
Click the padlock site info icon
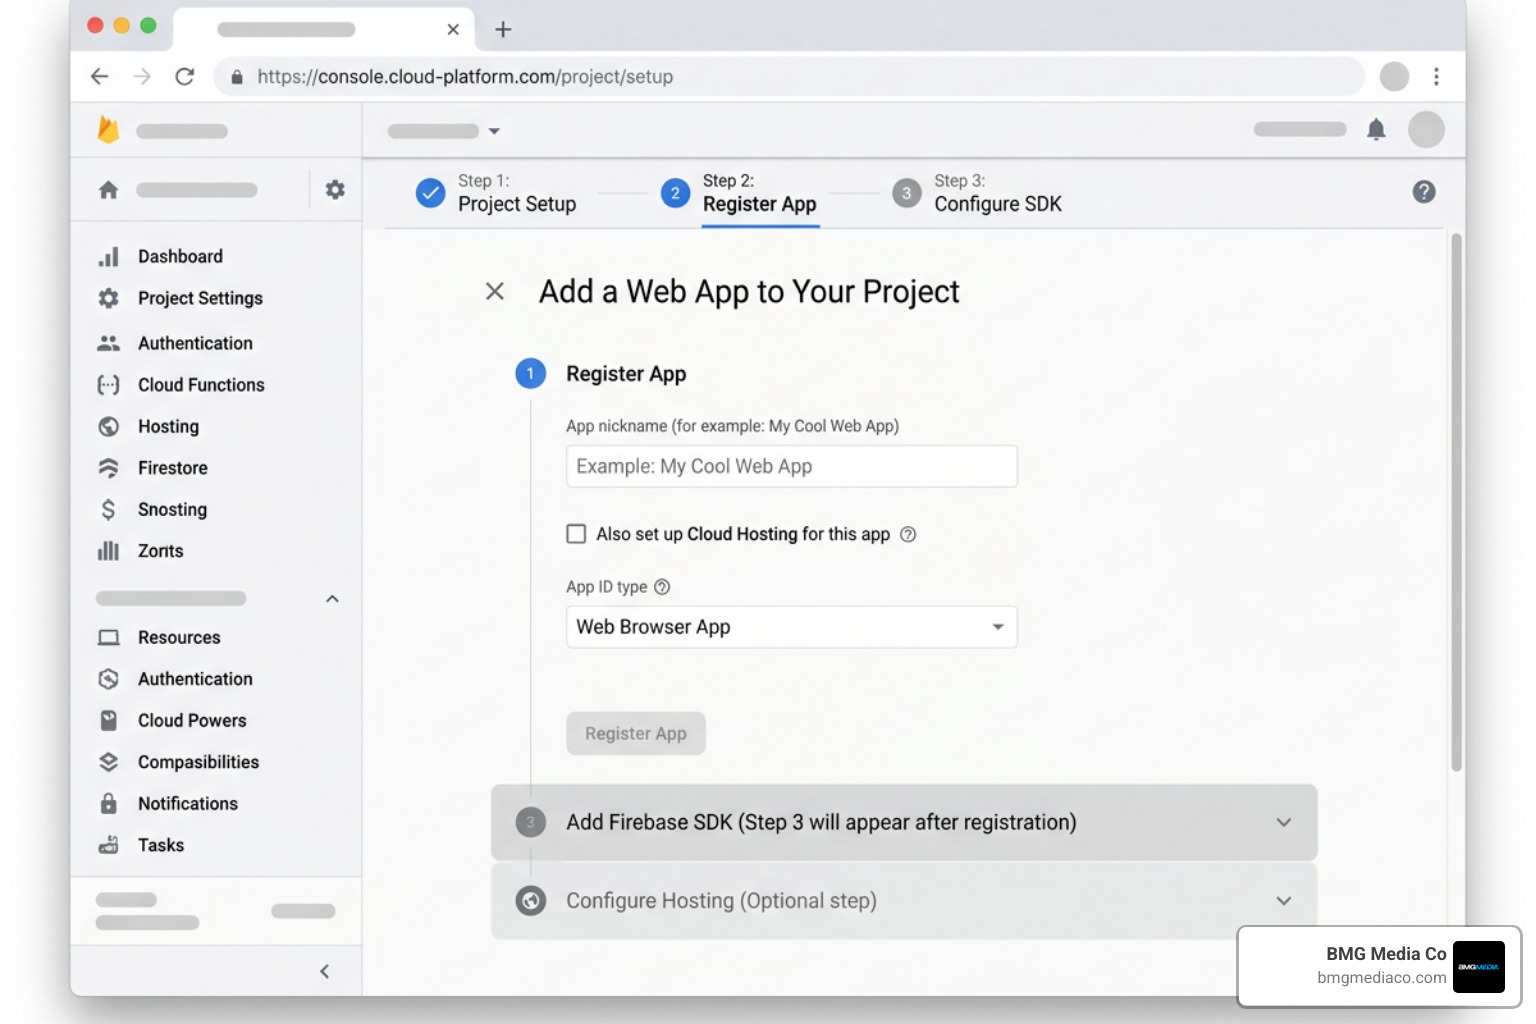click(237, 77)
